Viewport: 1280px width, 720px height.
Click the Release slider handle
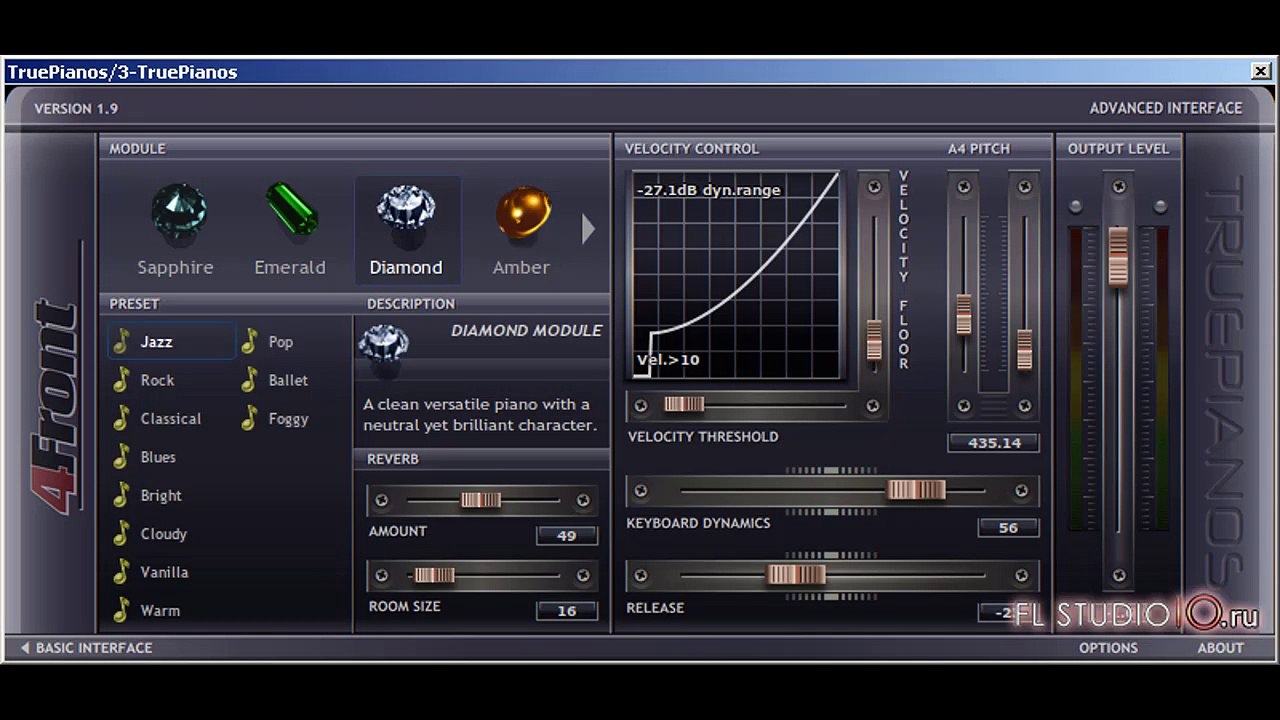click(x=796, y=575)
